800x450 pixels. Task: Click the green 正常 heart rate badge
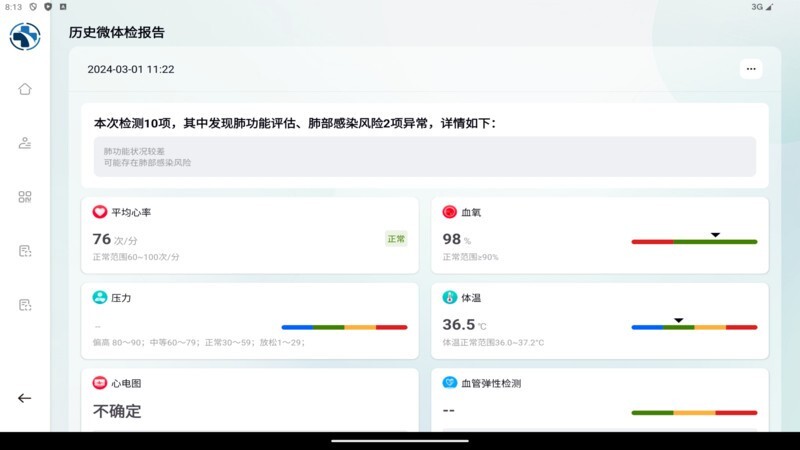coord(396,239)
